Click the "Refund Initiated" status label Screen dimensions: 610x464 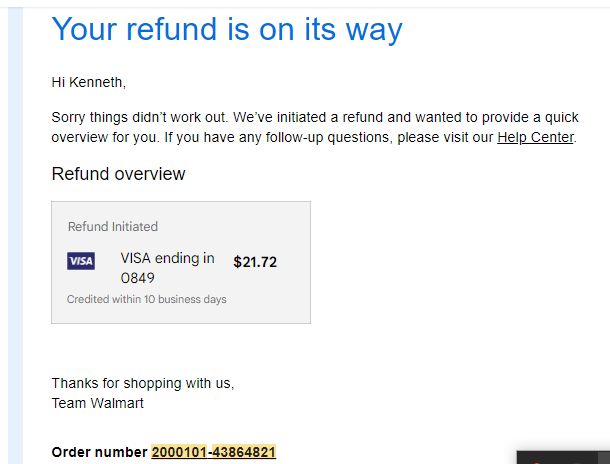click(x=113, y=226)
